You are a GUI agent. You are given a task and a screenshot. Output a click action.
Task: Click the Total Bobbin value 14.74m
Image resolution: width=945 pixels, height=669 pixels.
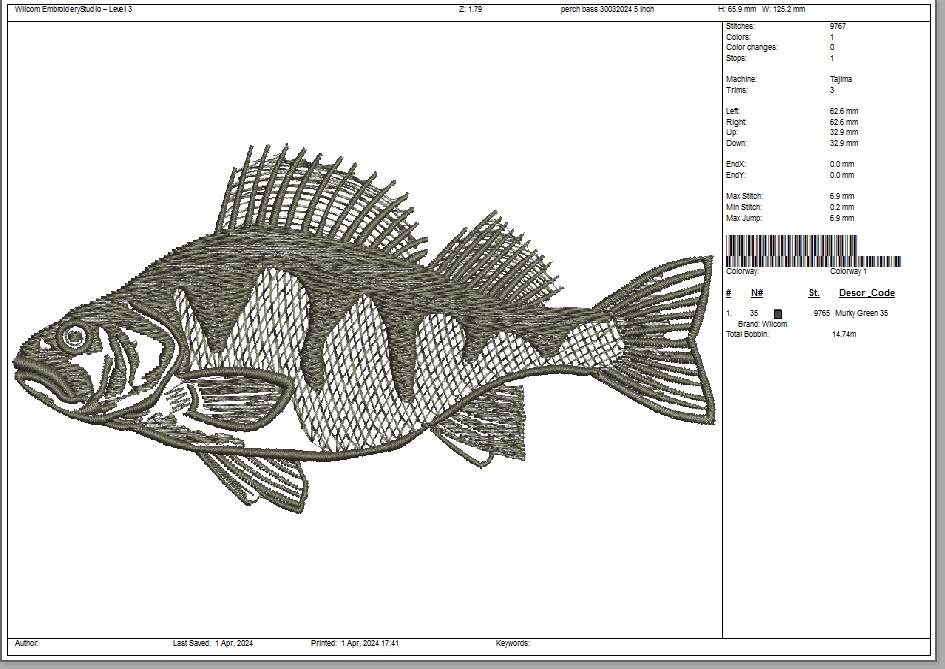(843, 333)
